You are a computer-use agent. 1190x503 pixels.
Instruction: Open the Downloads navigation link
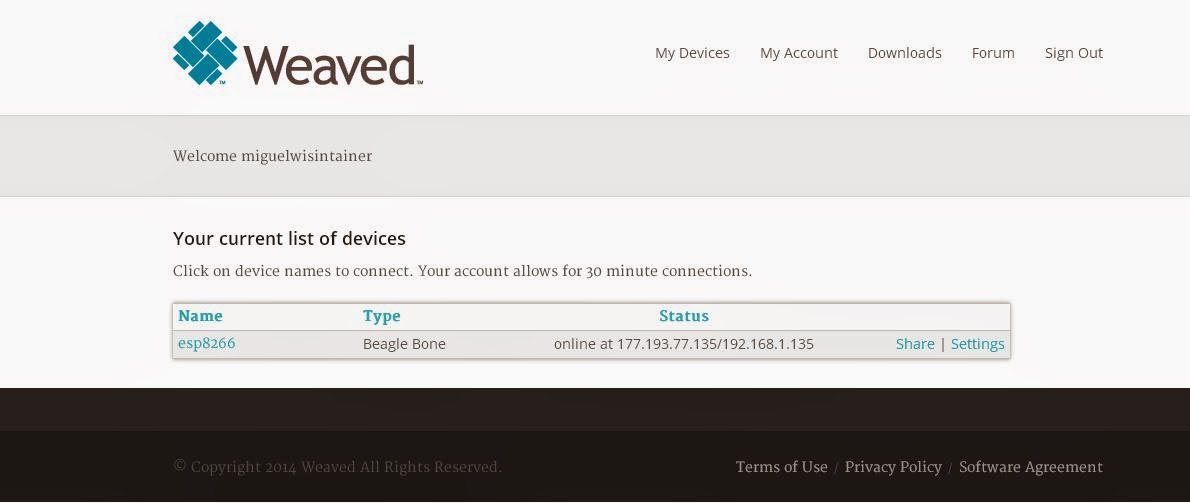pos(905,53)
